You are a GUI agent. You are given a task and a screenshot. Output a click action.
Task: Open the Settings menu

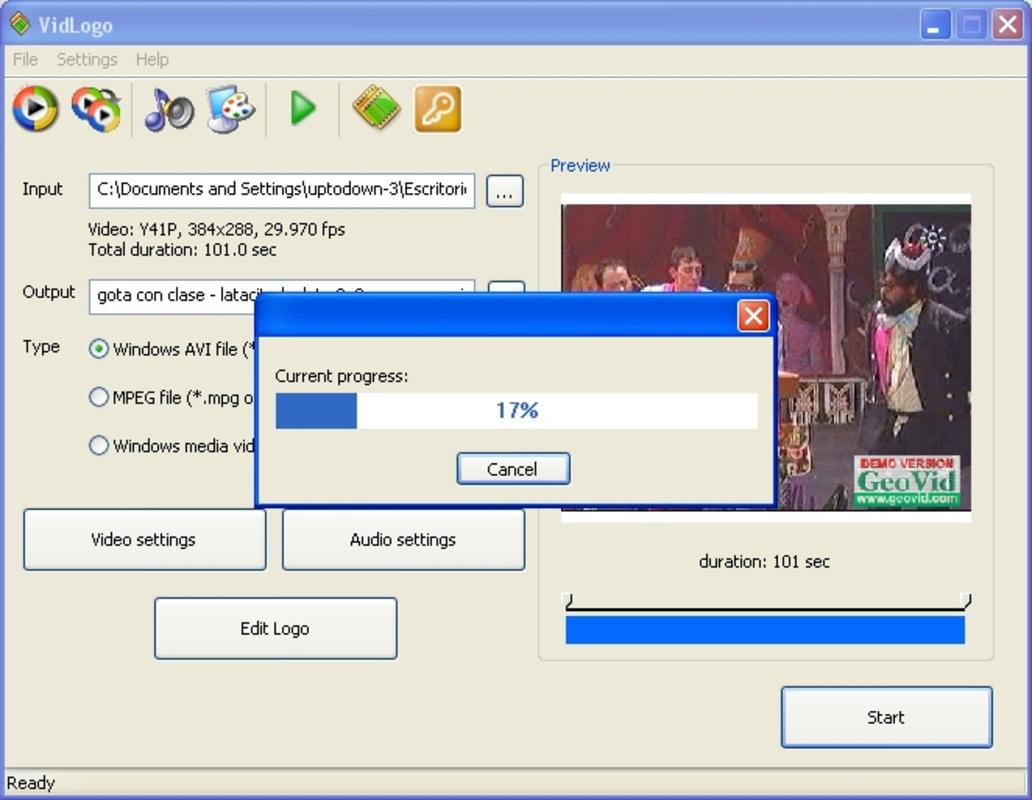coord(87,59)
